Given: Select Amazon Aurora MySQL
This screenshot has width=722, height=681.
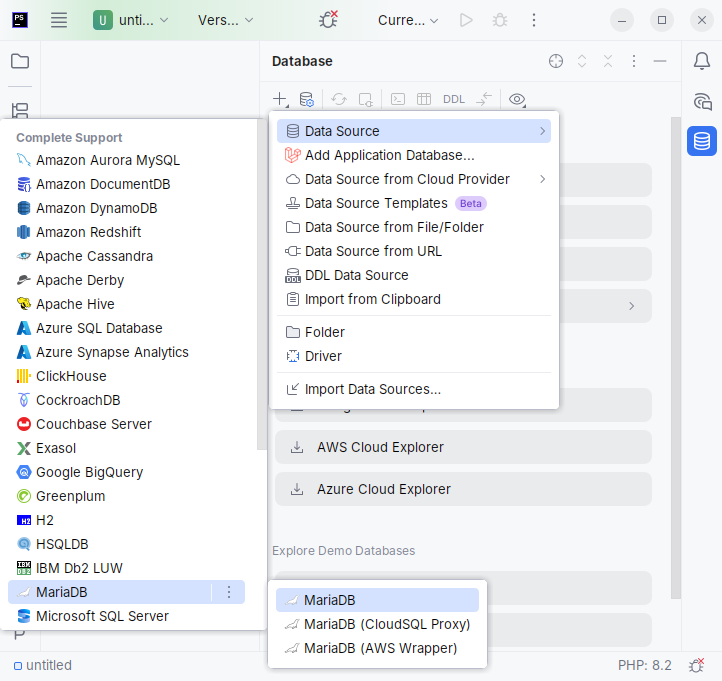Looking at the screenshot, I should (127, 160).
